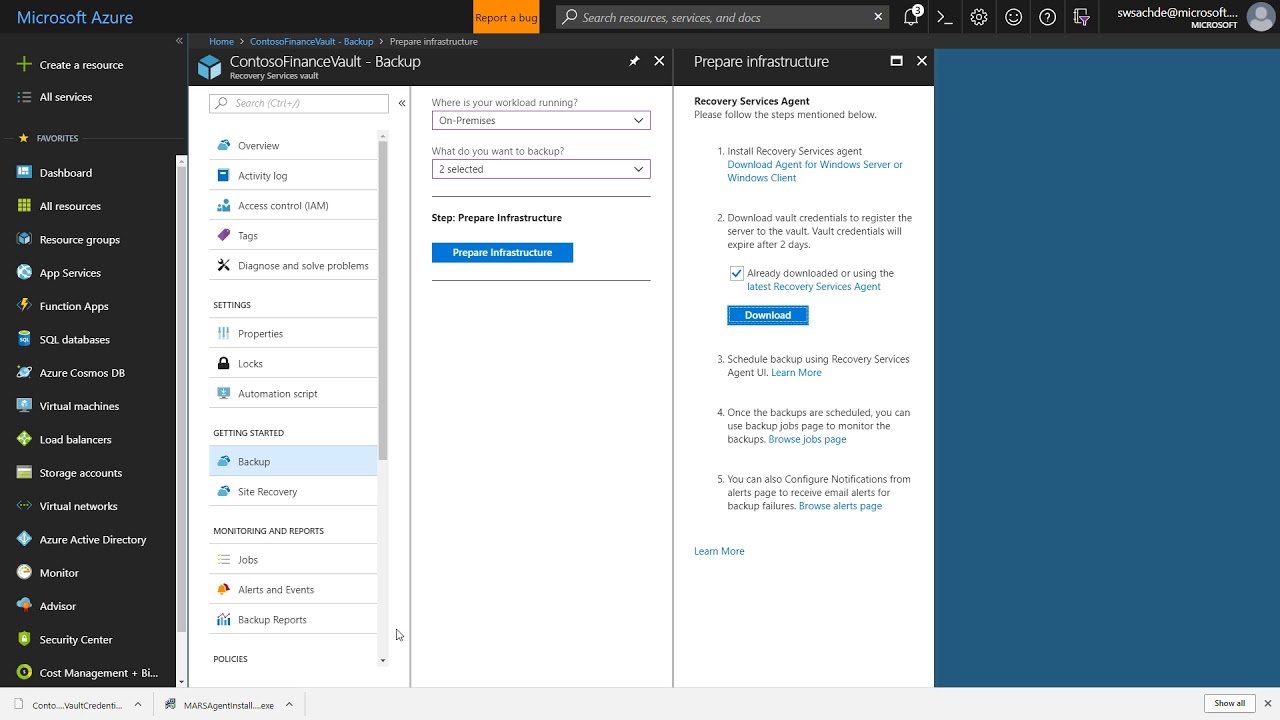Open Automation script item
Viewport: 1280px width, 720px height.
pos(293,394)
